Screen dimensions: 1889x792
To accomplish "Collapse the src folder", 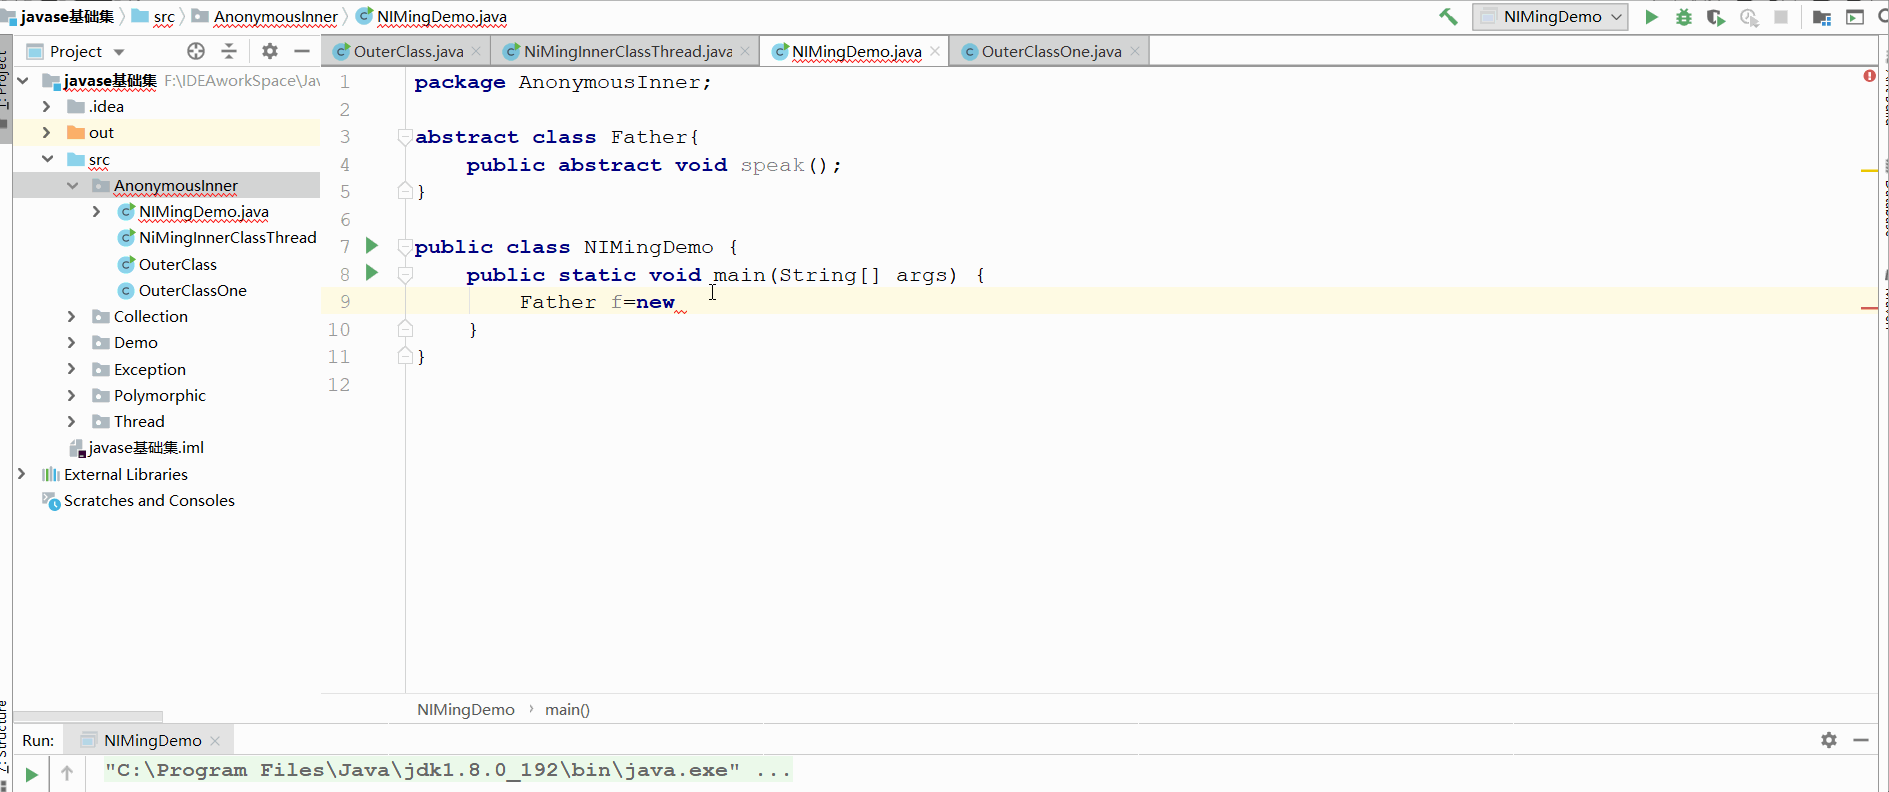I will point(47,159).
